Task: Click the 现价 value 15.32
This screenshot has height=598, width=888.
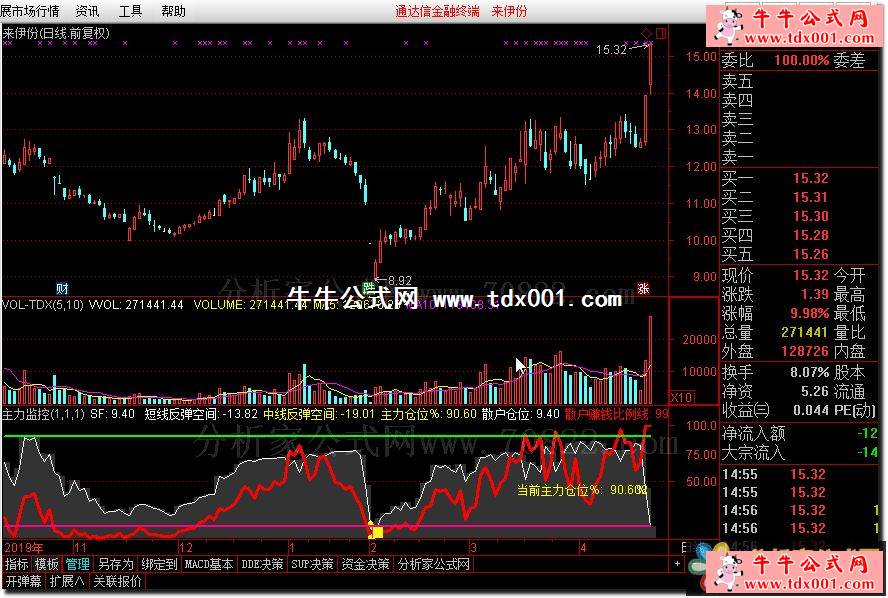Action: (x=810, y=275)
